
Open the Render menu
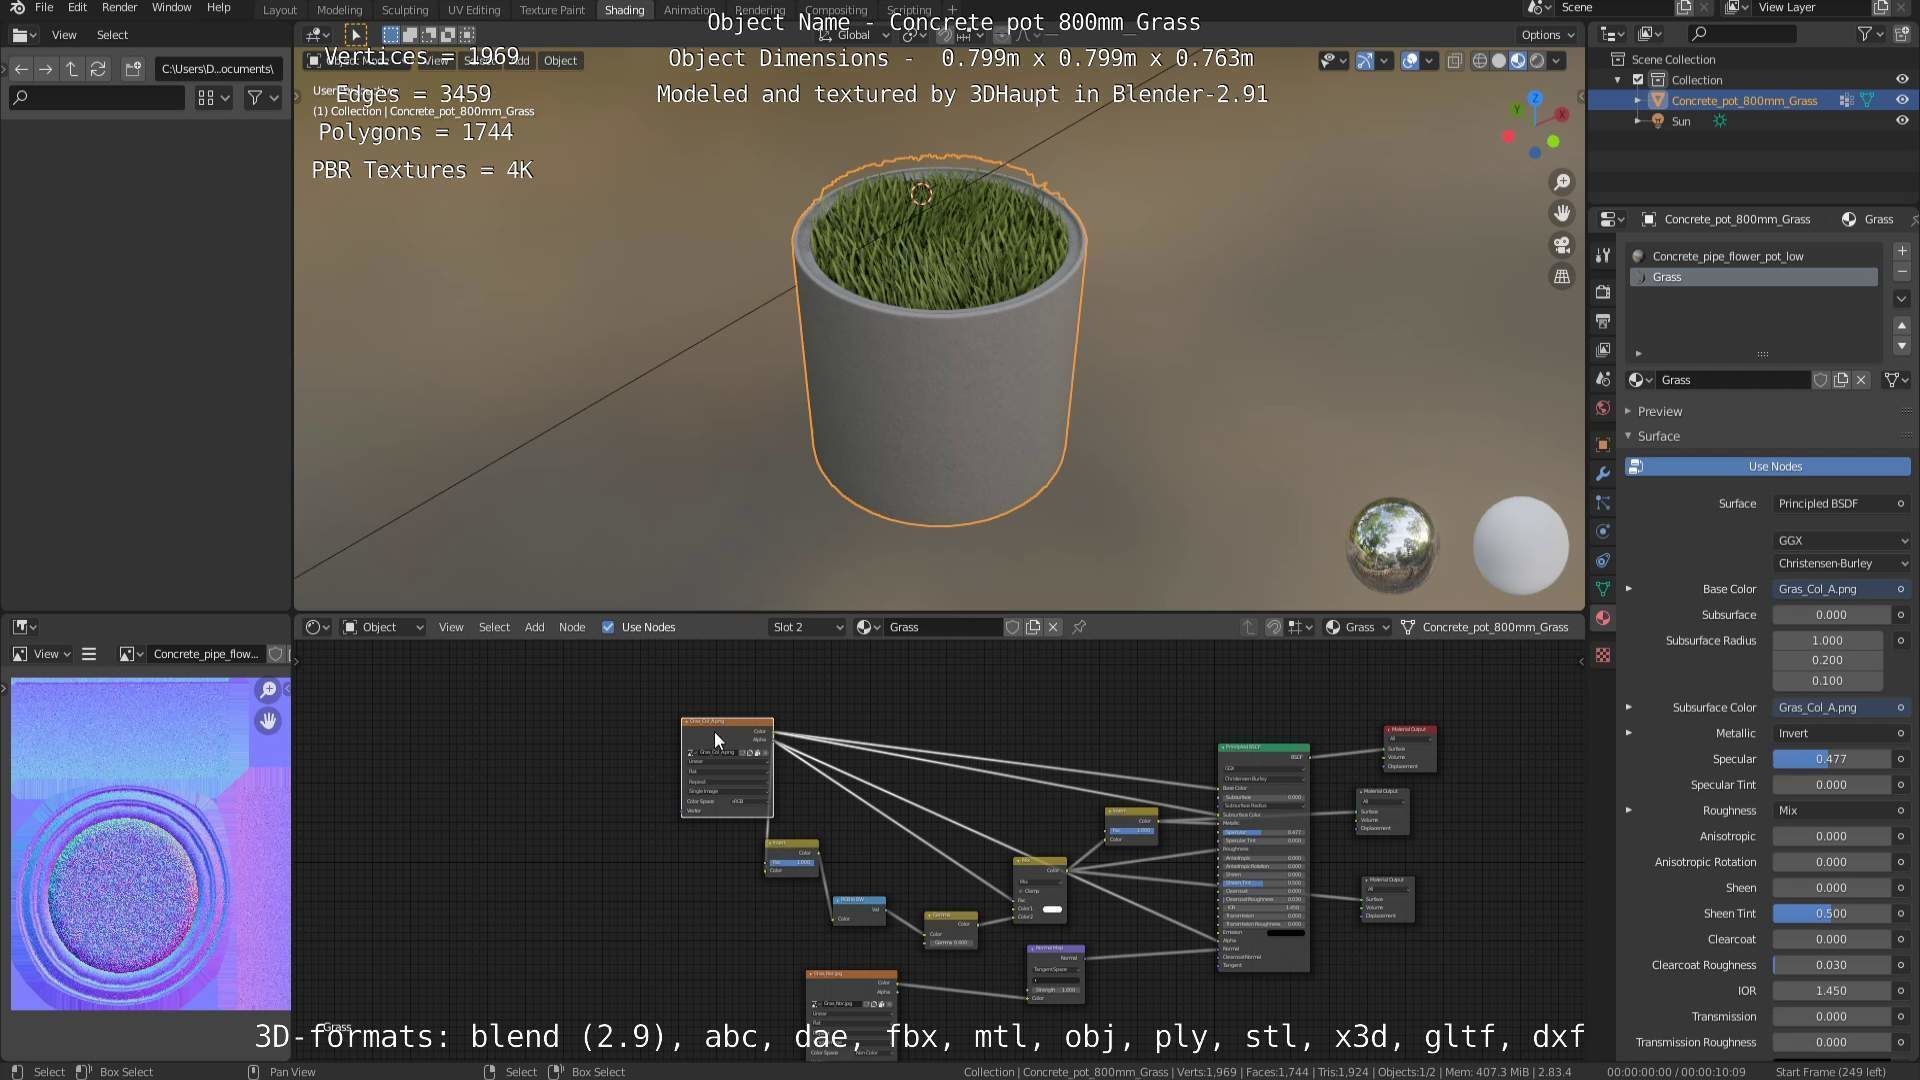click(119, 7)
